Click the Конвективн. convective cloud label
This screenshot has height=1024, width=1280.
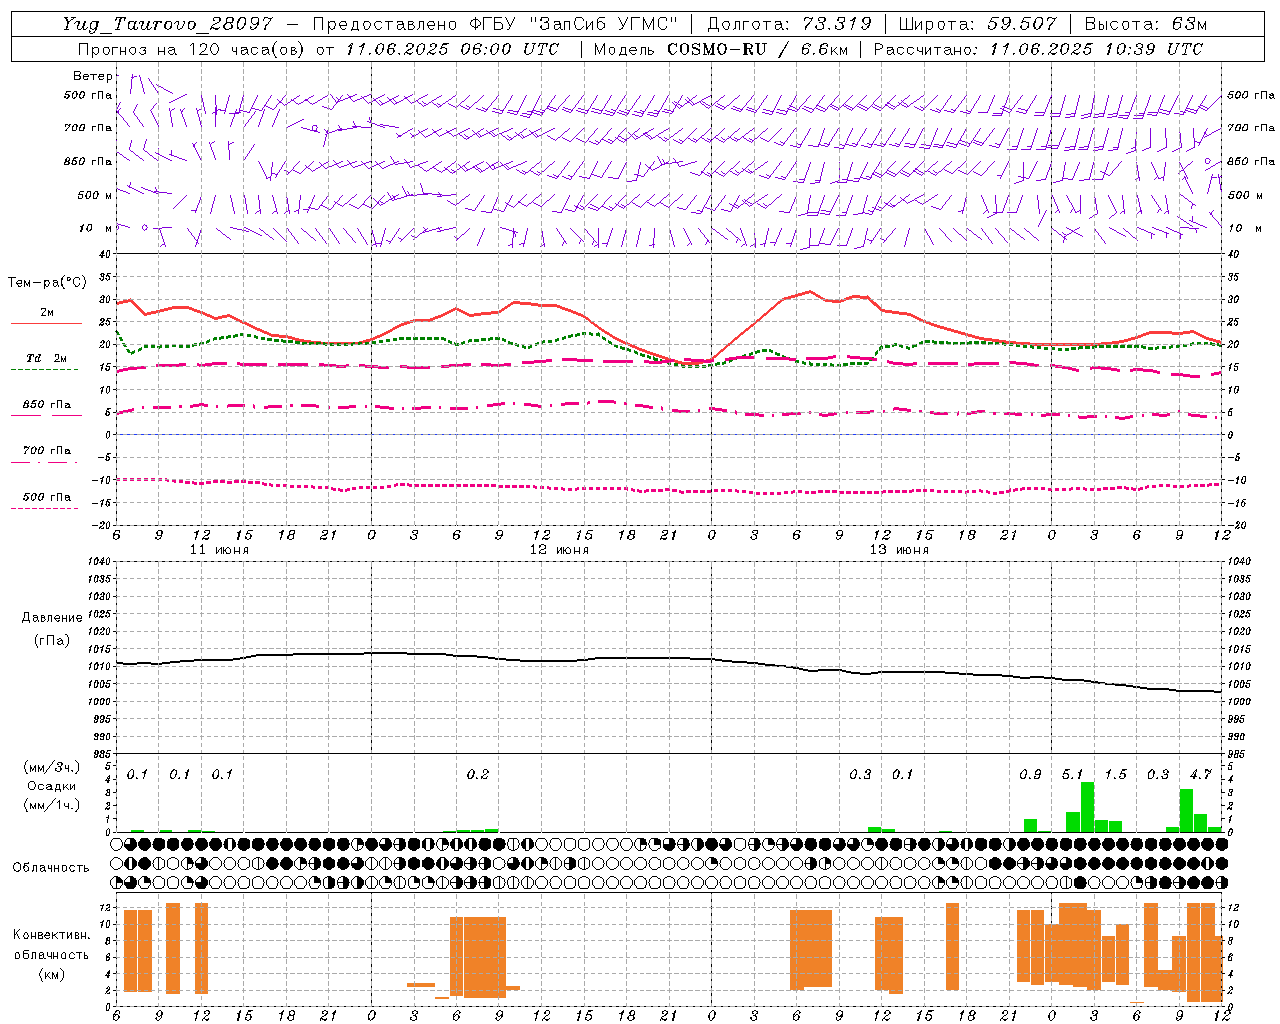[51, 935]
